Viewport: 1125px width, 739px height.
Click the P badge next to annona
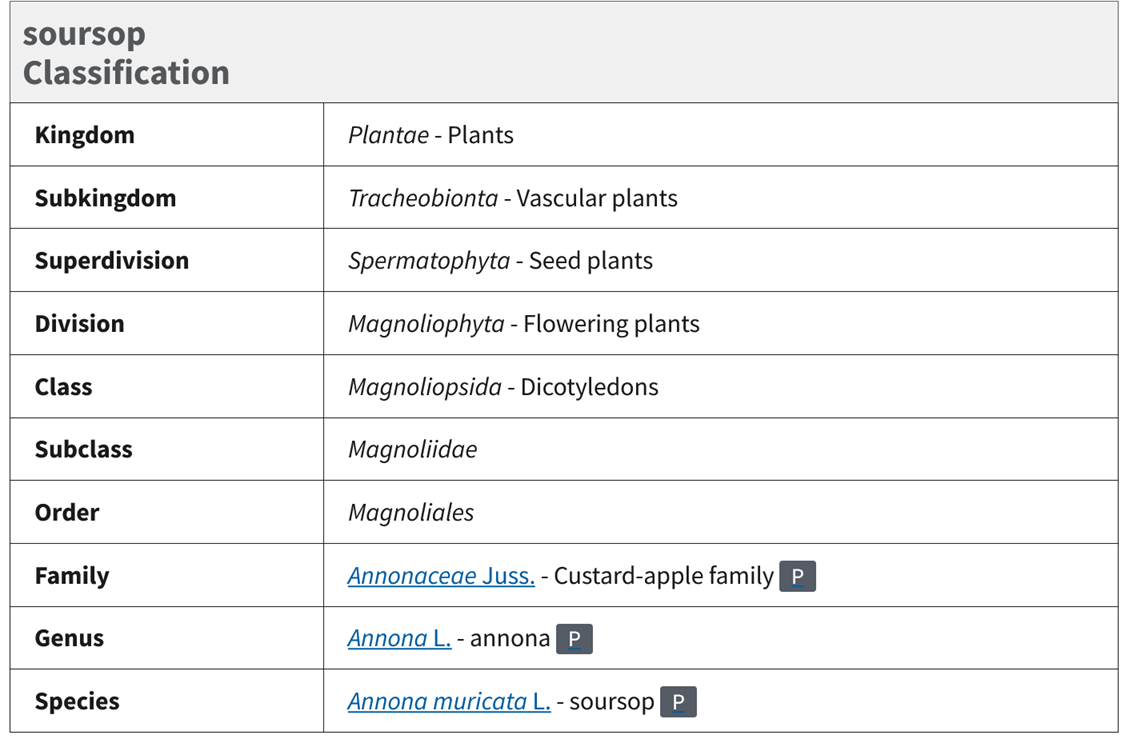574,640
